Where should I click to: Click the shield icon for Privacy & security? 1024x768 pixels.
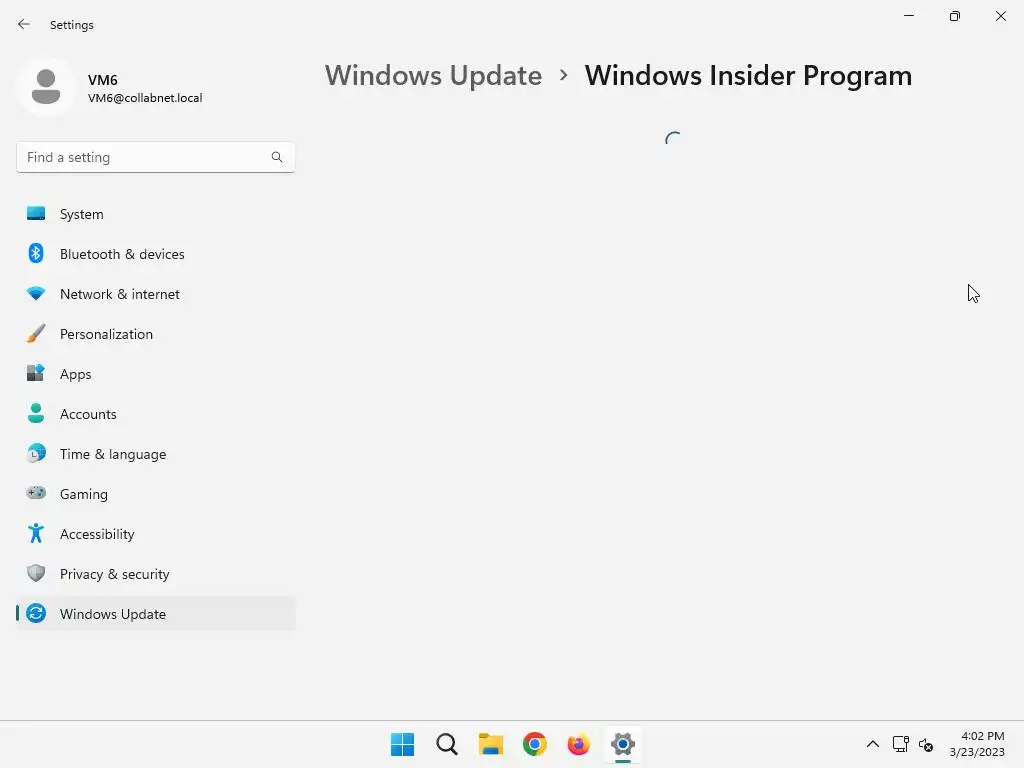(36, 573)
